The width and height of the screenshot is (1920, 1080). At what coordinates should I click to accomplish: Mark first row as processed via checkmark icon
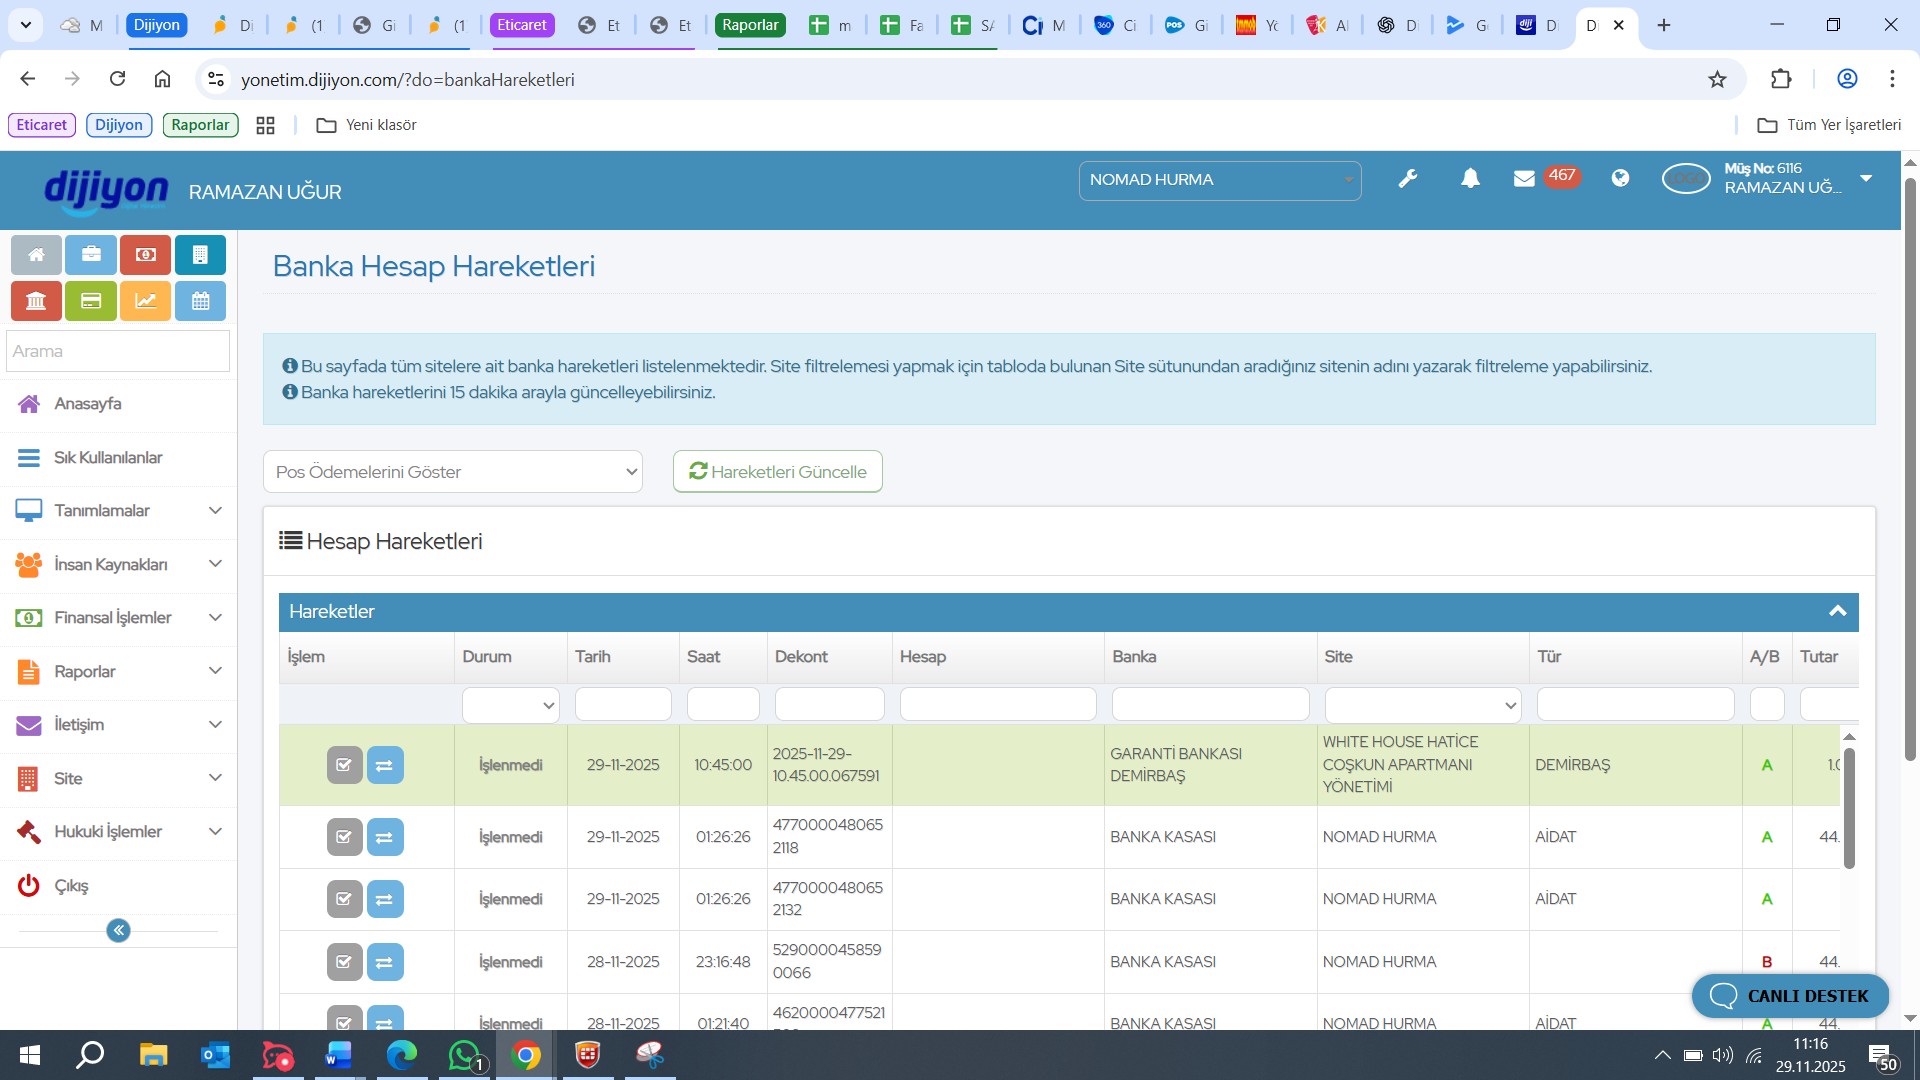click(x=344, y=765)
